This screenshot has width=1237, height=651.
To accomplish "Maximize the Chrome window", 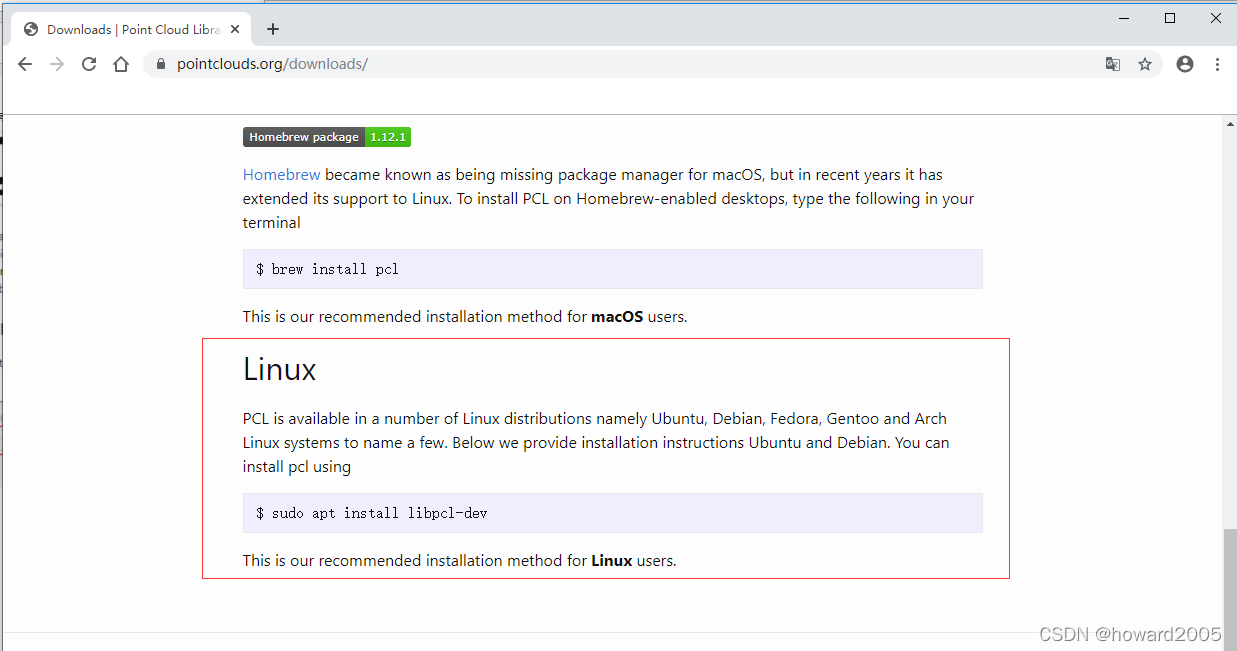I will [1170, 18].
